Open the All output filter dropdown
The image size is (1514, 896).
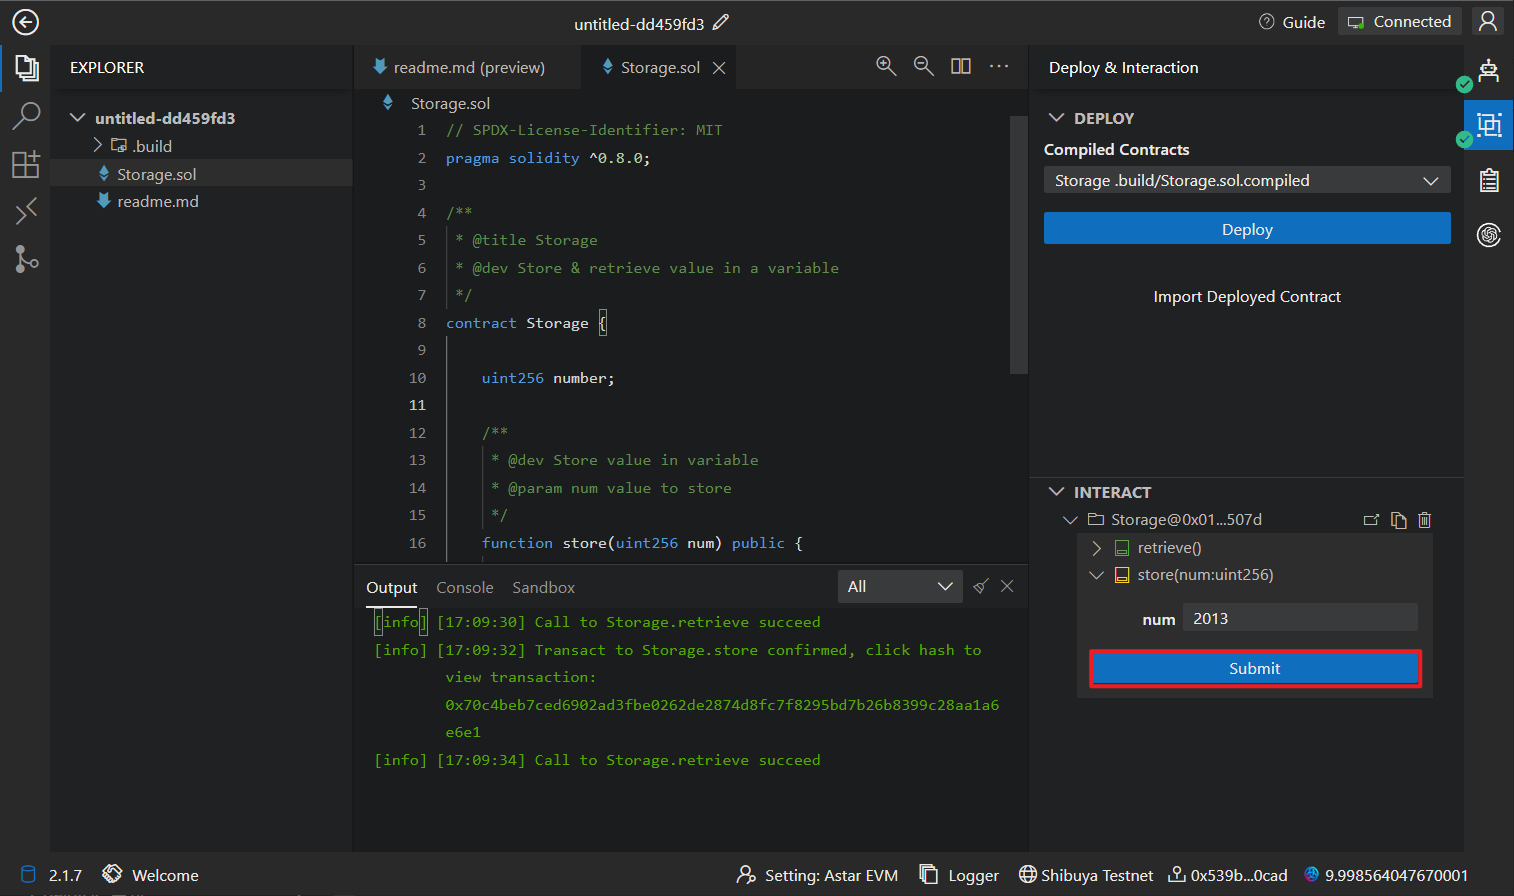[x=899, y=587]
